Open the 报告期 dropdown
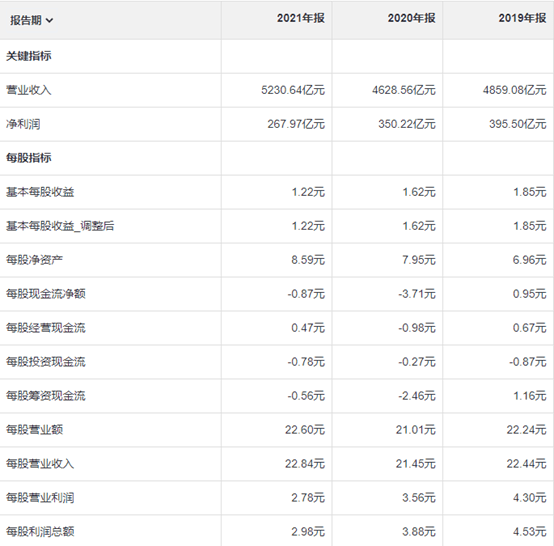554x546 pixels. pyautogui.click(x=31, y=20)
